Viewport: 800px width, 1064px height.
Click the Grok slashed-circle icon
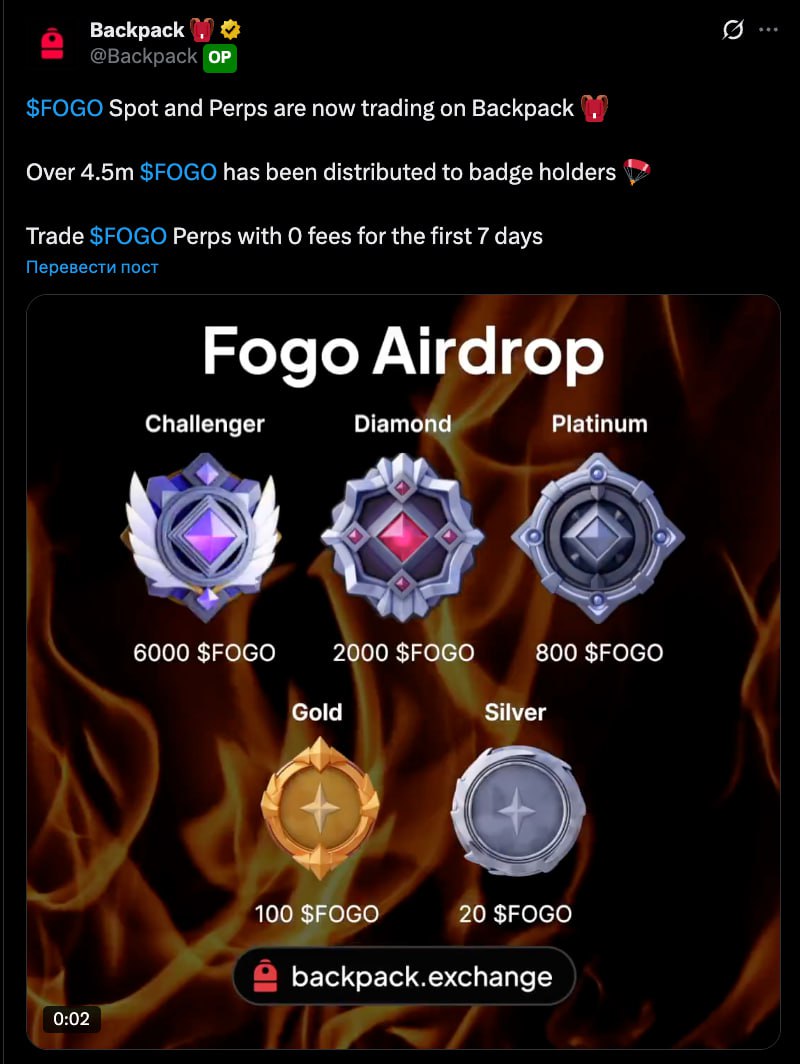tap(733, 30)
